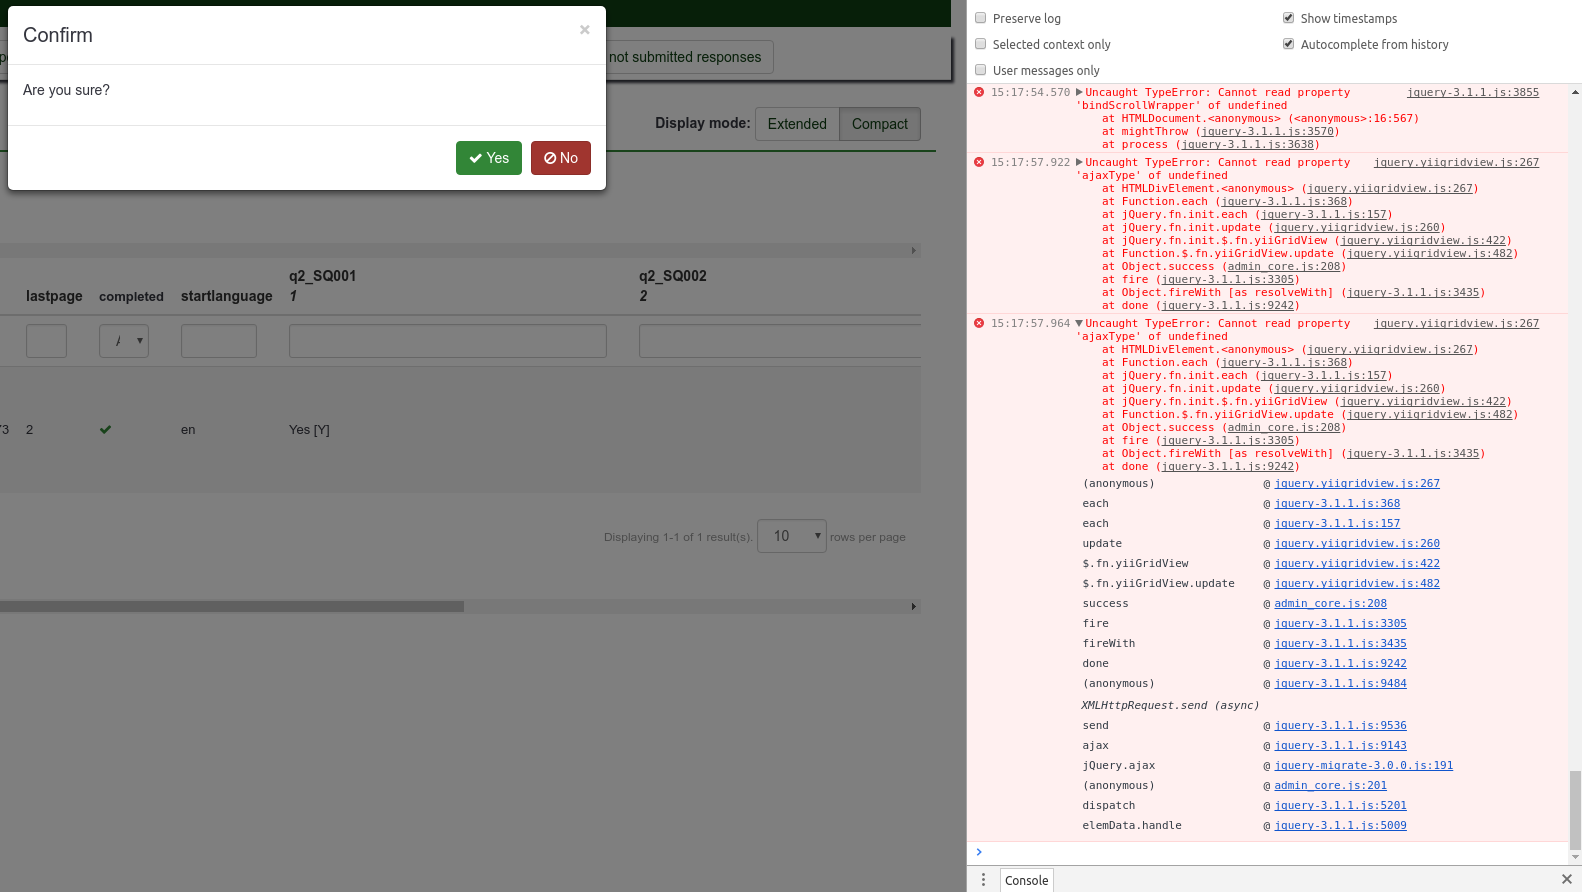Open the completed filter dropdown
Screen dimensions: 1582x892
point(124,341)
